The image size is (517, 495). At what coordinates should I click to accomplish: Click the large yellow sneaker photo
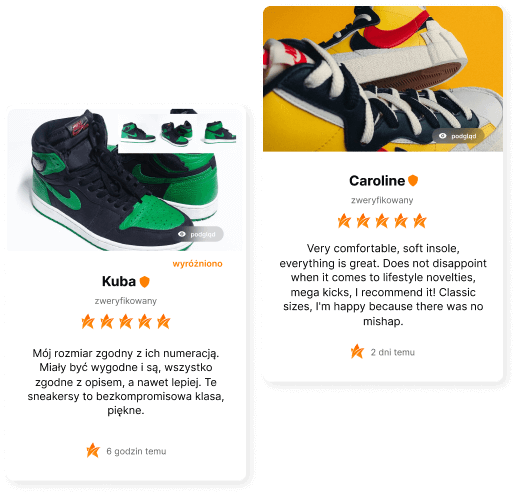tap(383, 79)
